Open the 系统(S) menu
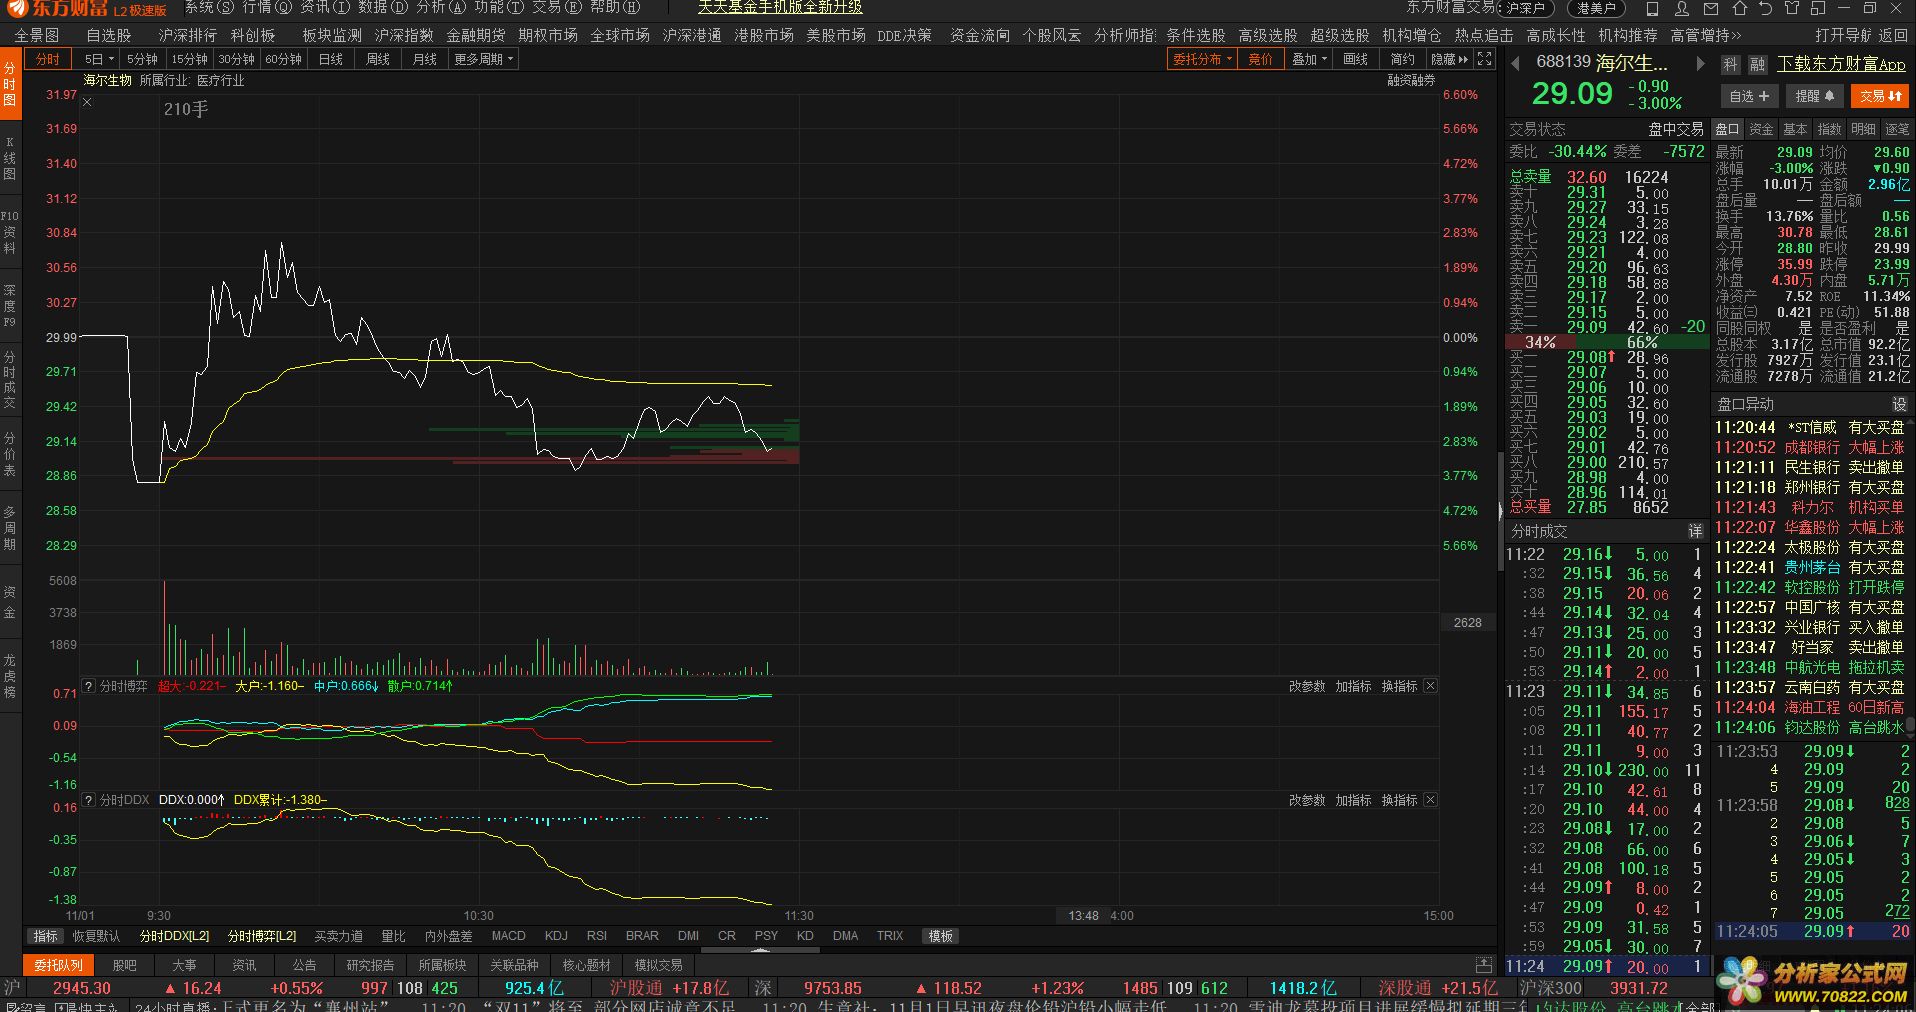The height and width of the screenshot is (1012, 1916). (x=208, y=8)
